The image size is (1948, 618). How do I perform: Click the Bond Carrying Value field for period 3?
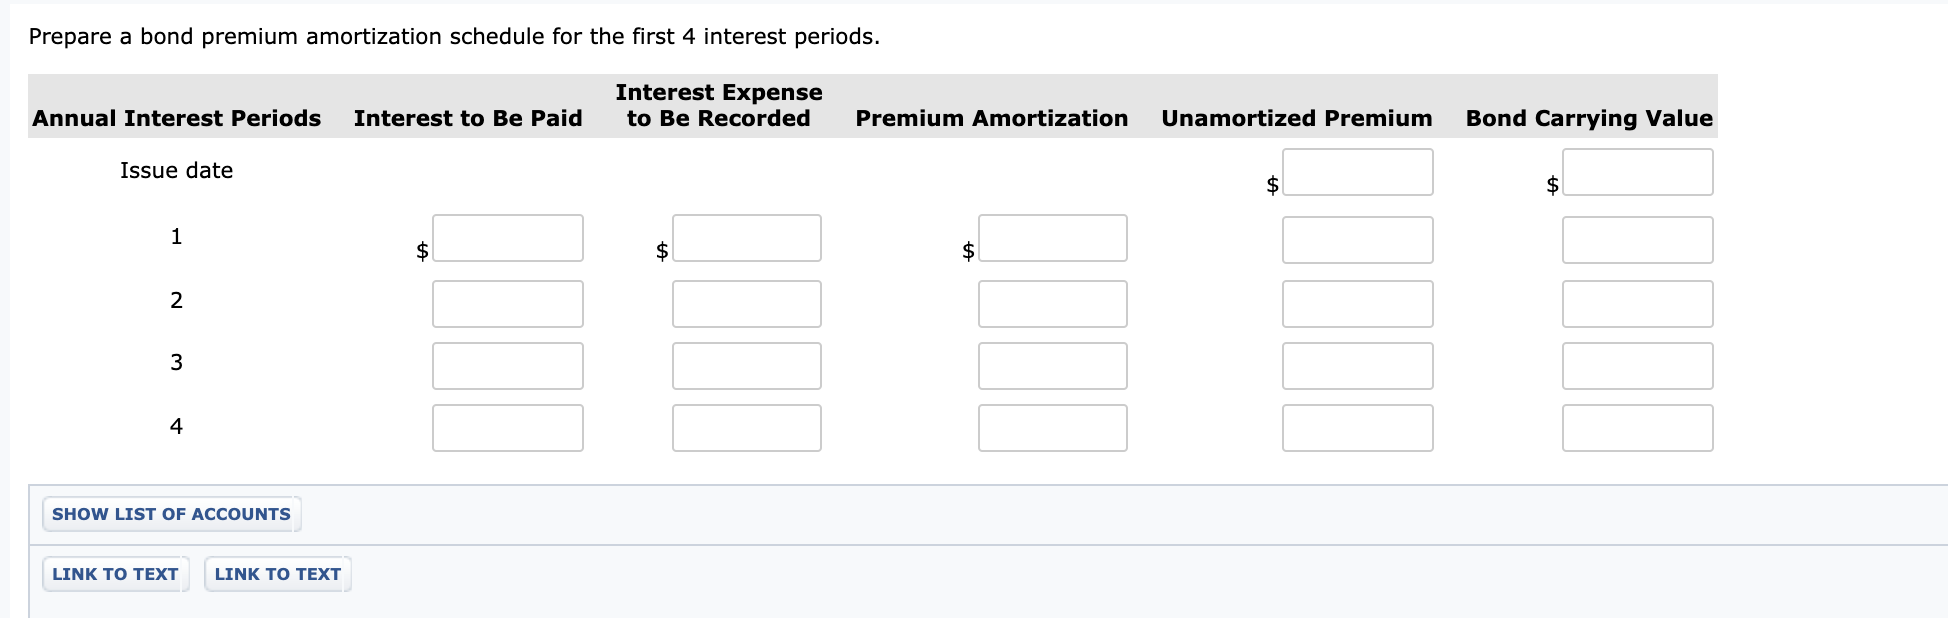coord(1637,366)
